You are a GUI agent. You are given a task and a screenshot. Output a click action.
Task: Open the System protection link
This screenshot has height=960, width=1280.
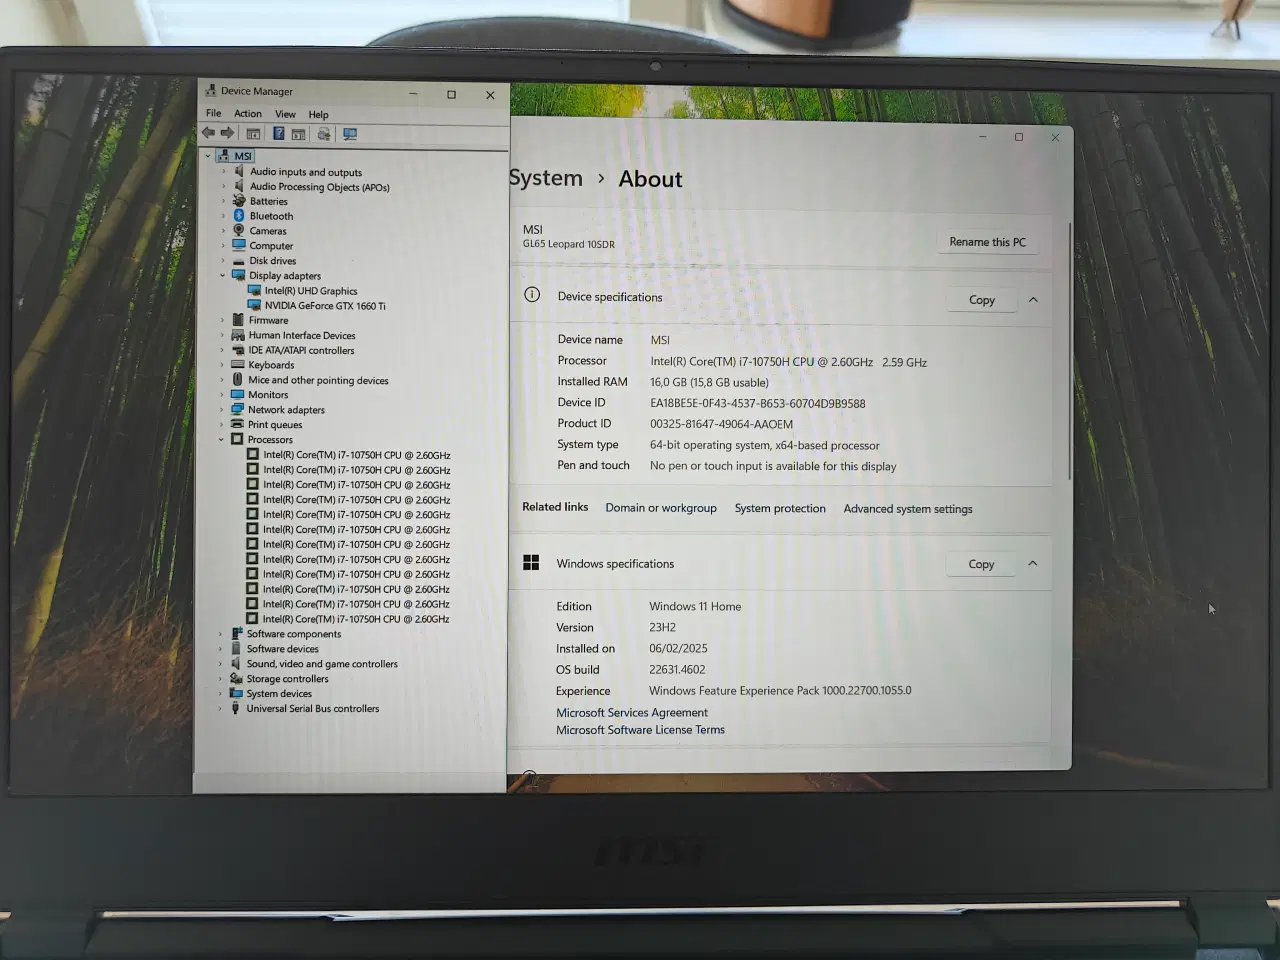point(780,508)
